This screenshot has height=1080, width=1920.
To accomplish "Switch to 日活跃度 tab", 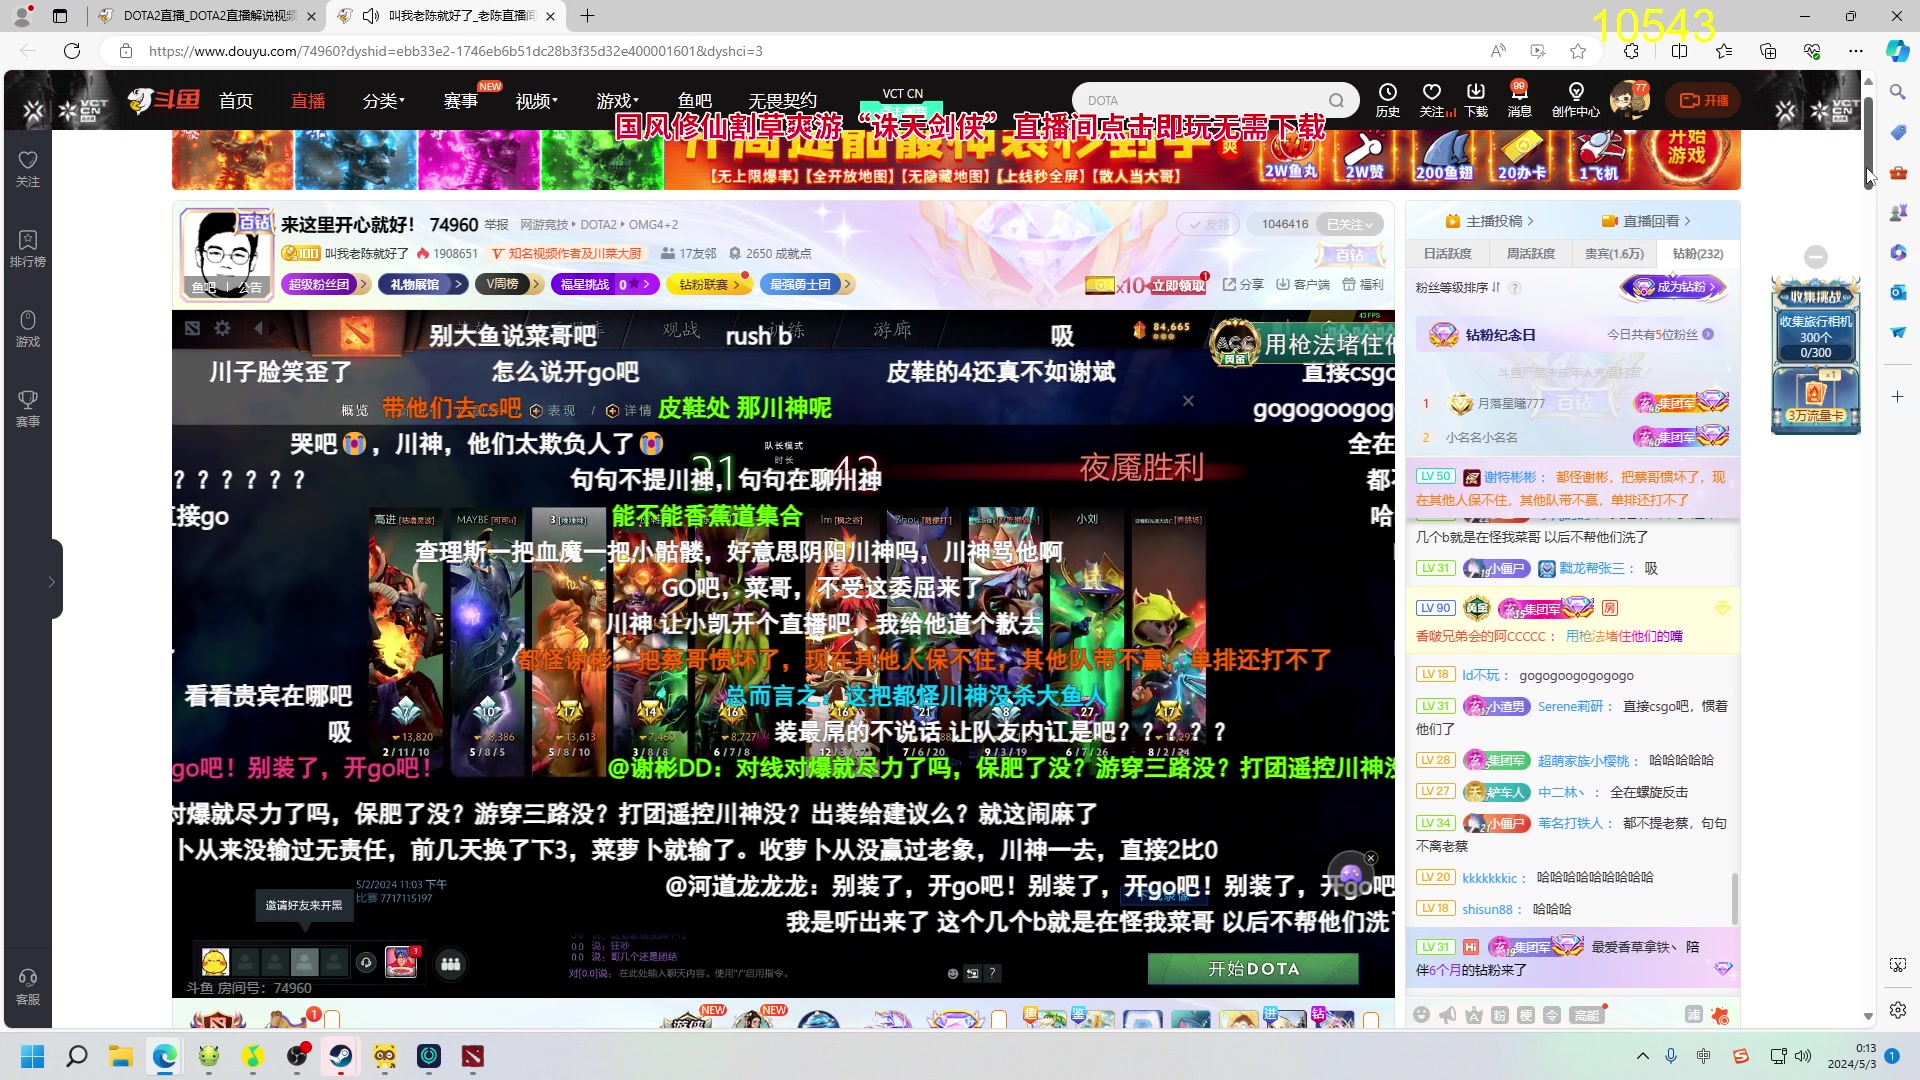I will click(x=1447, y=254).
